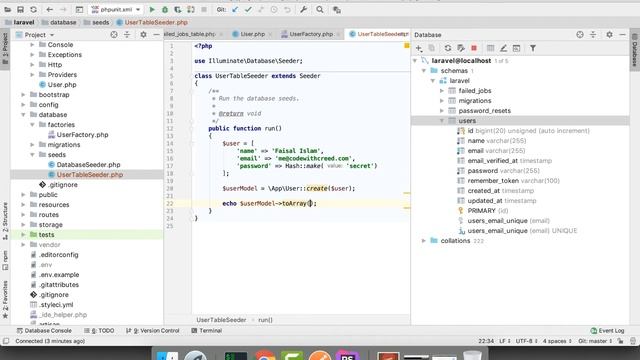
Task: Select the email_verified_at column
Action: tap(504, 161)
